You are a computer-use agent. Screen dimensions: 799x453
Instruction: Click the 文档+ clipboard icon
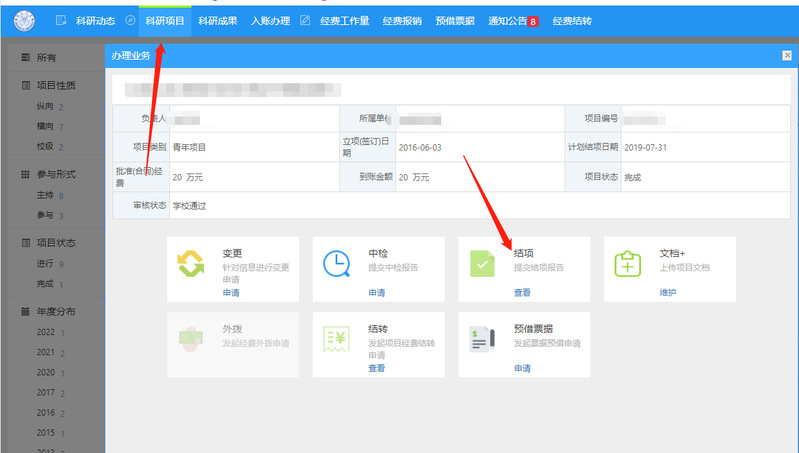coord(629,264)
